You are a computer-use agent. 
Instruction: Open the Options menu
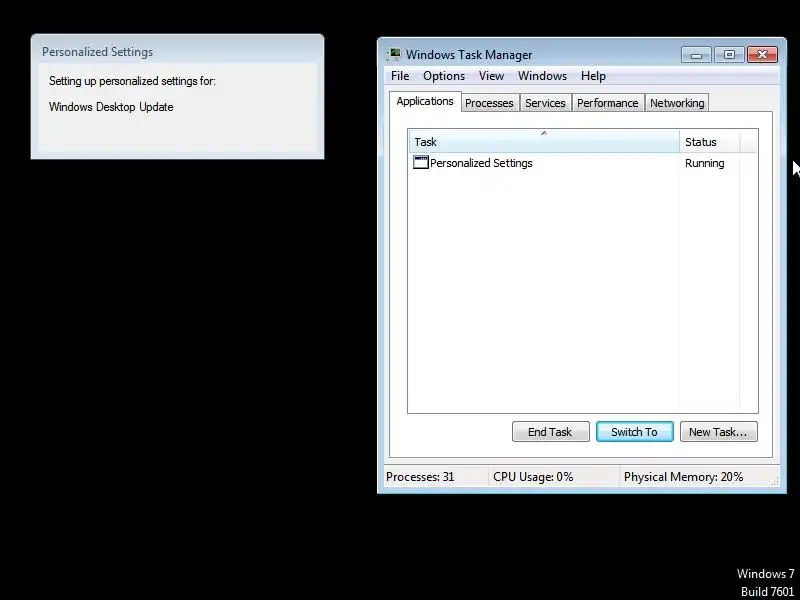pyautogui.click(x=444, y=76)
